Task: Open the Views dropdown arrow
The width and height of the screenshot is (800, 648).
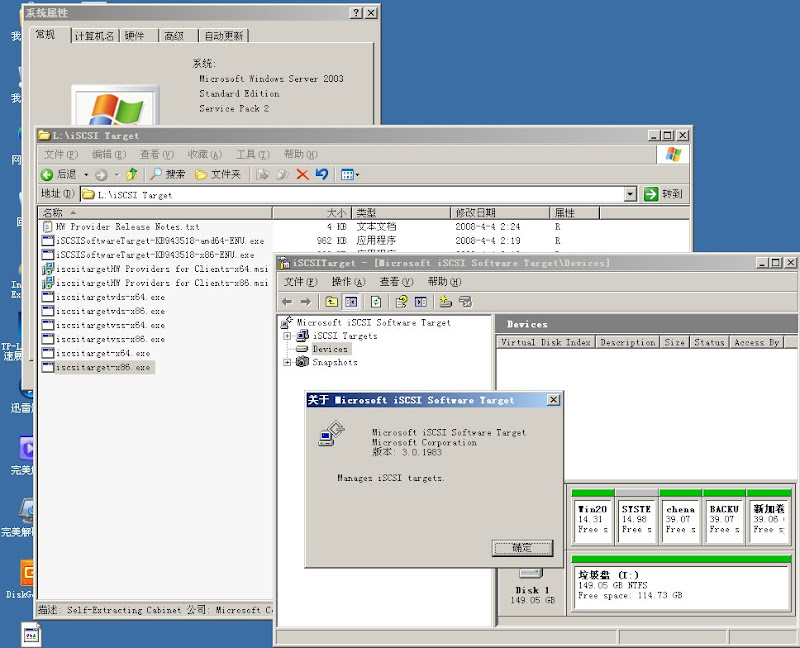Action: [357, 175]
